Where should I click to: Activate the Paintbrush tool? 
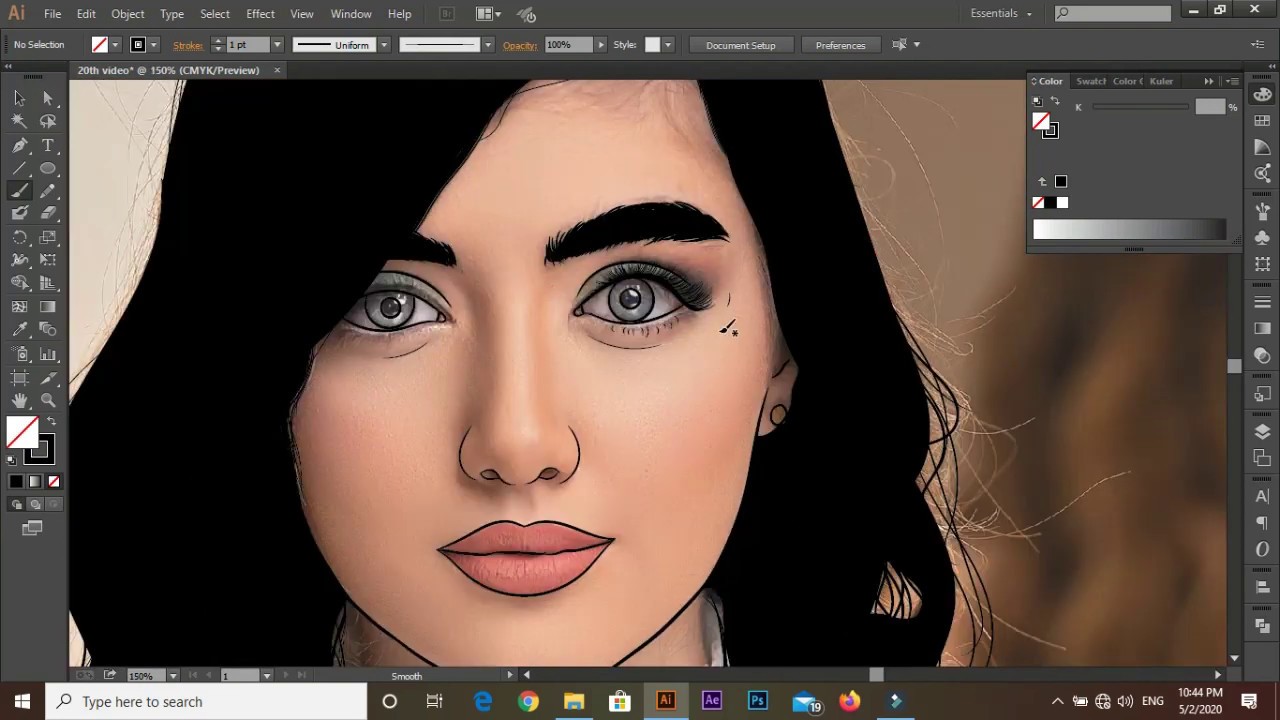(x=19, y=192)
